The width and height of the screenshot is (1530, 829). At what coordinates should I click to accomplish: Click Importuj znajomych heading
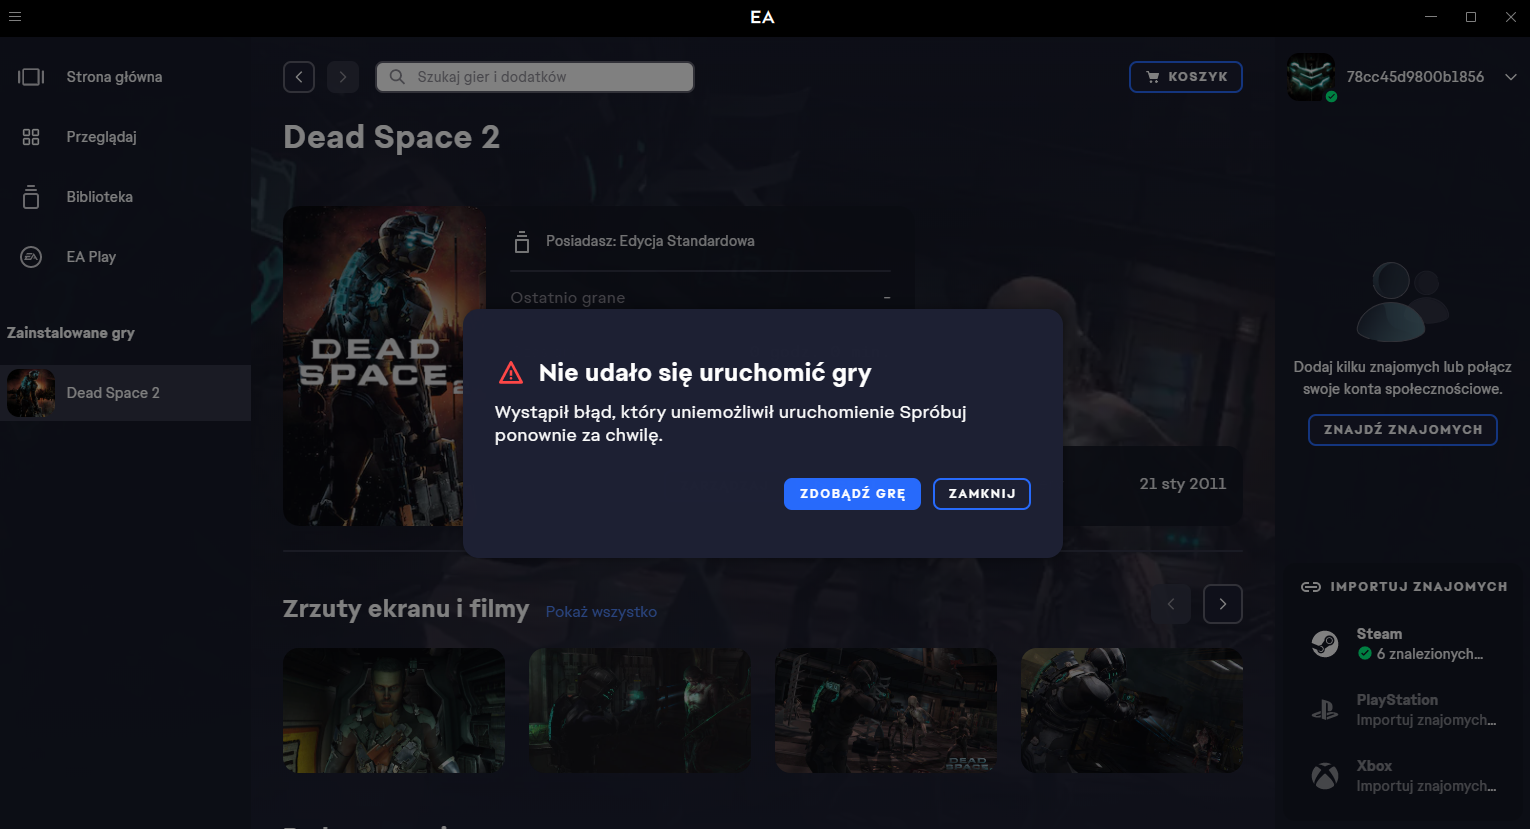pos(1418,587)
